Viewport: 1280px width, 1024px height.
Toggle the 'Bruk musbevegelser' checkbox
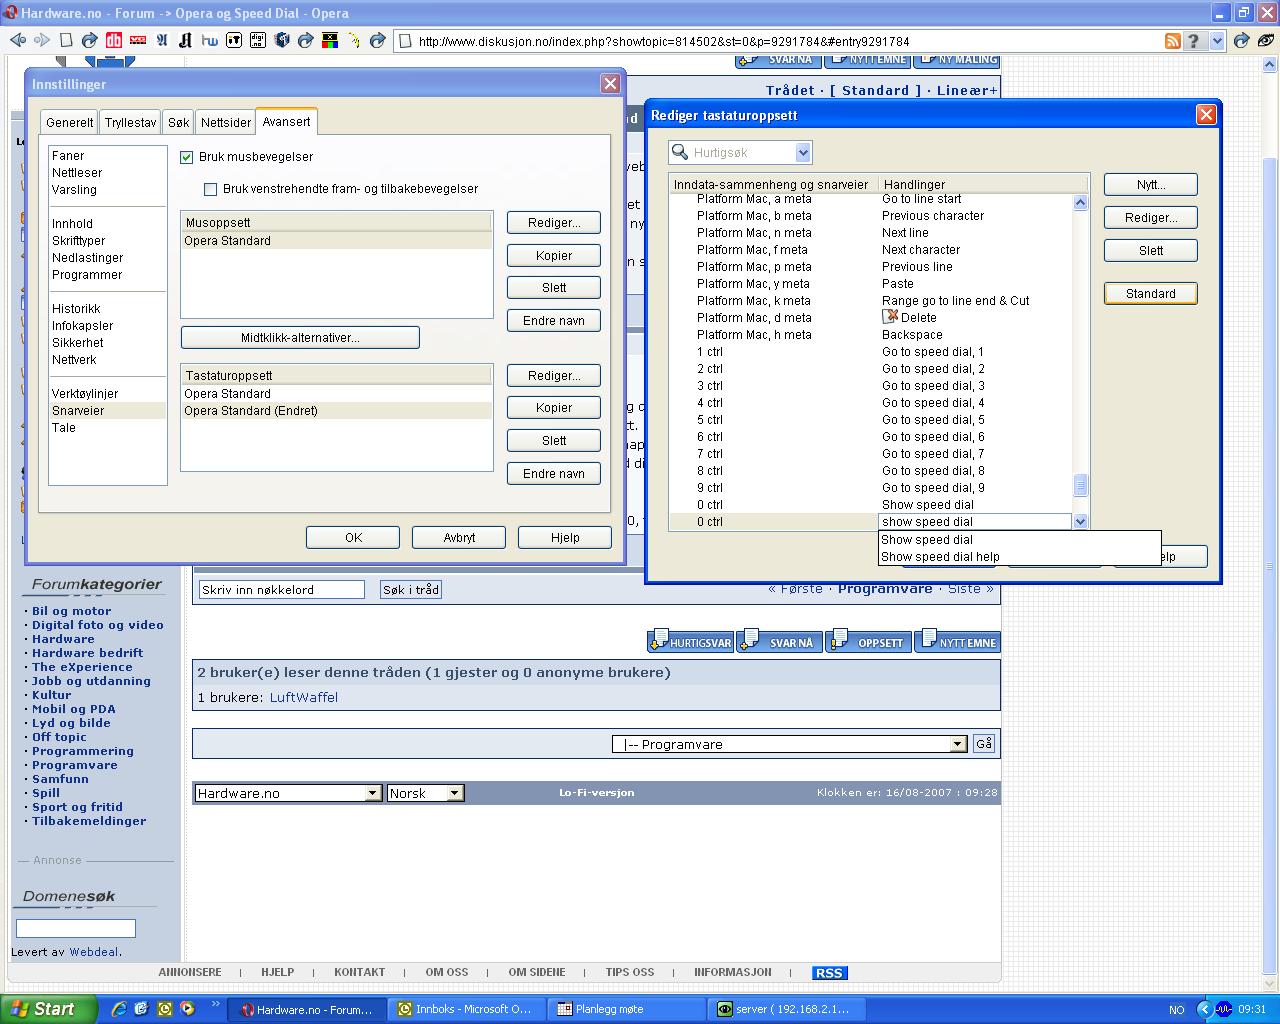click(186, 157)
